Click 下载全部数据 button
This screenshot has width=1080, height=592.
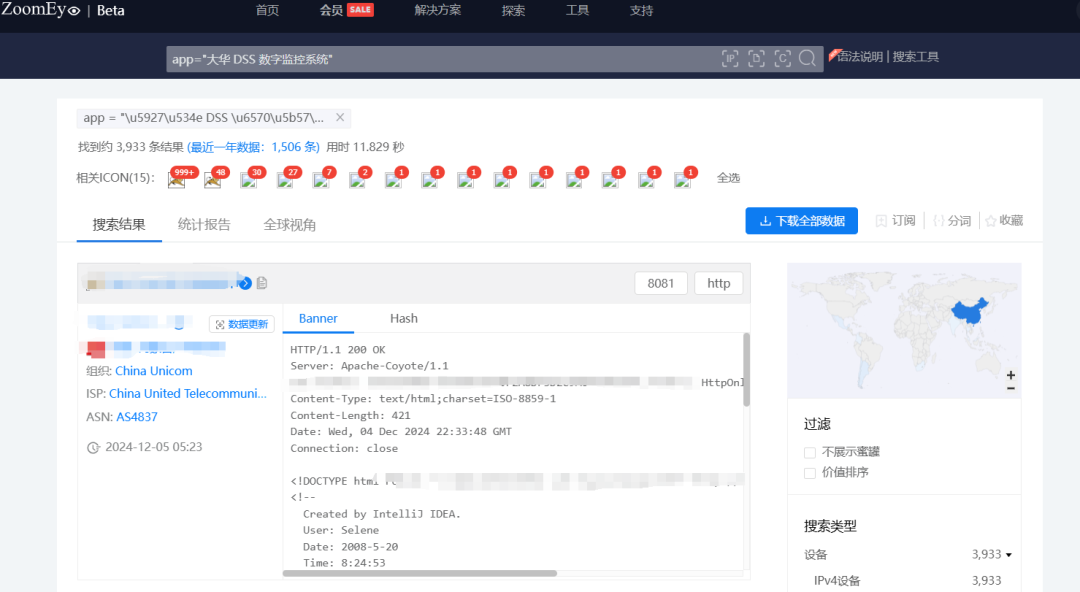coord(802,221)
